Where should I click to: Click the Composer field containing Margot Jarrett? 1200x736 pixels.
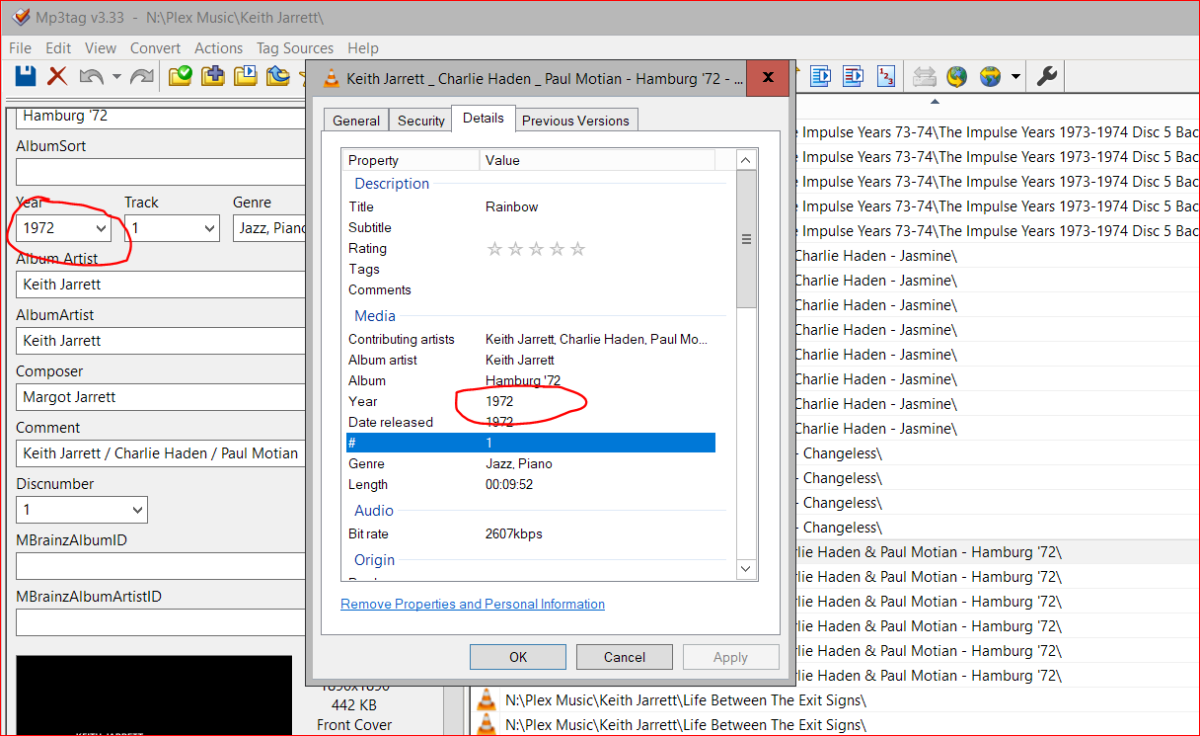pos(160,397)
